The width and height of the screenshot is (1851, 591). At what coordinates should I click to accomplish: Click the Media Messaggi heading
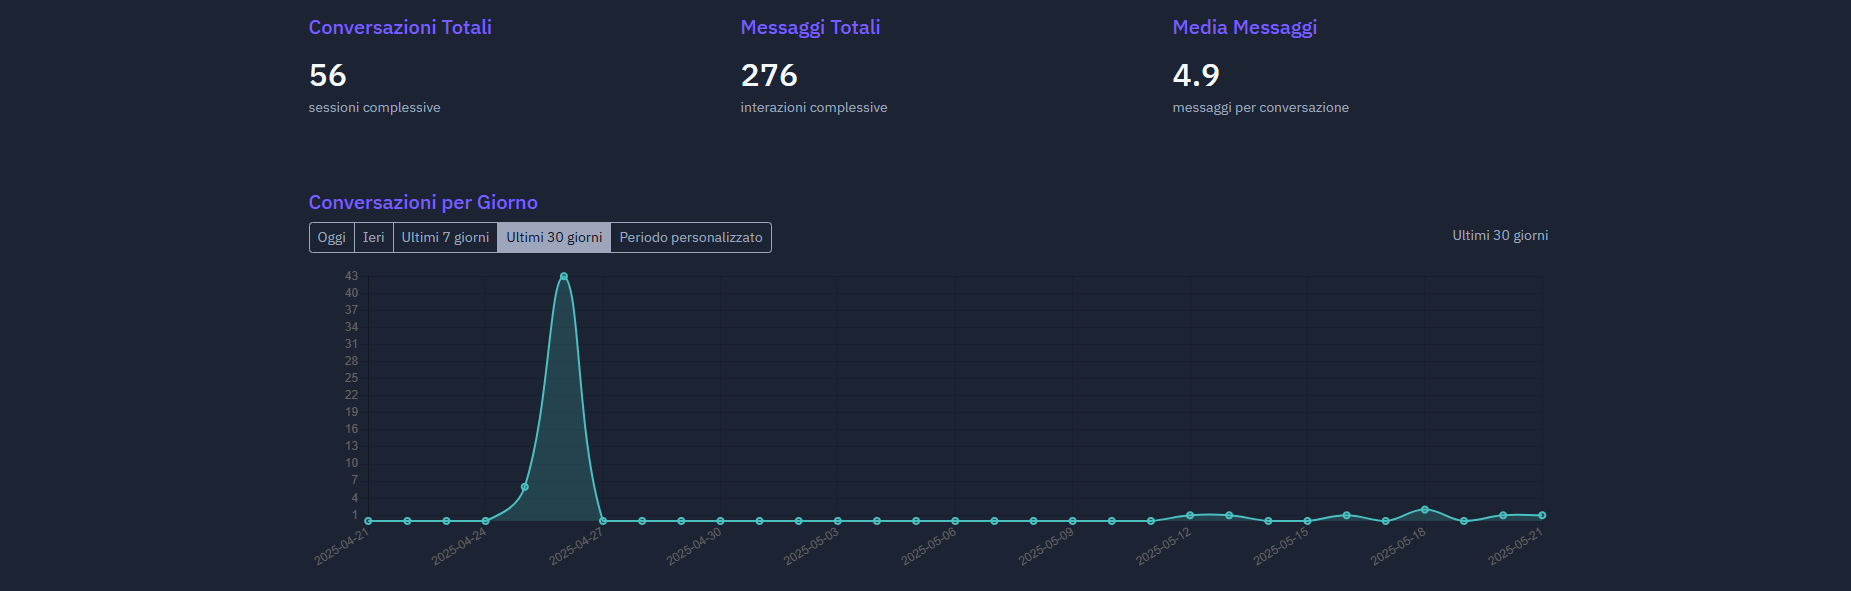coord(1244,28)
